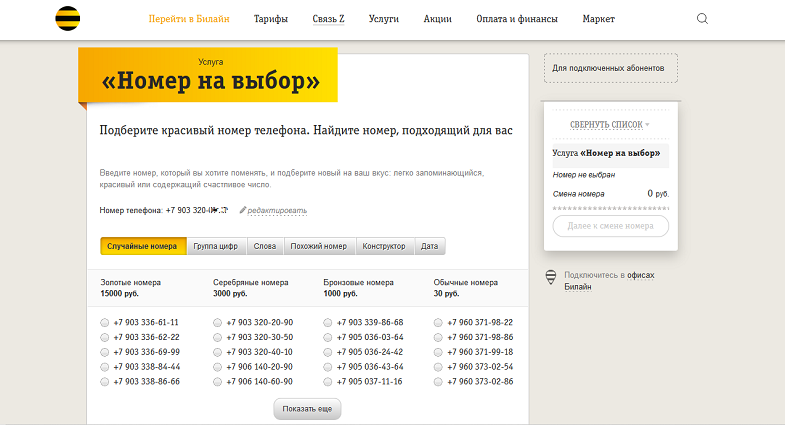785x425 pixels.
Task: Click the pencil edit icon by phone number
Action: (x=243, y=210)
